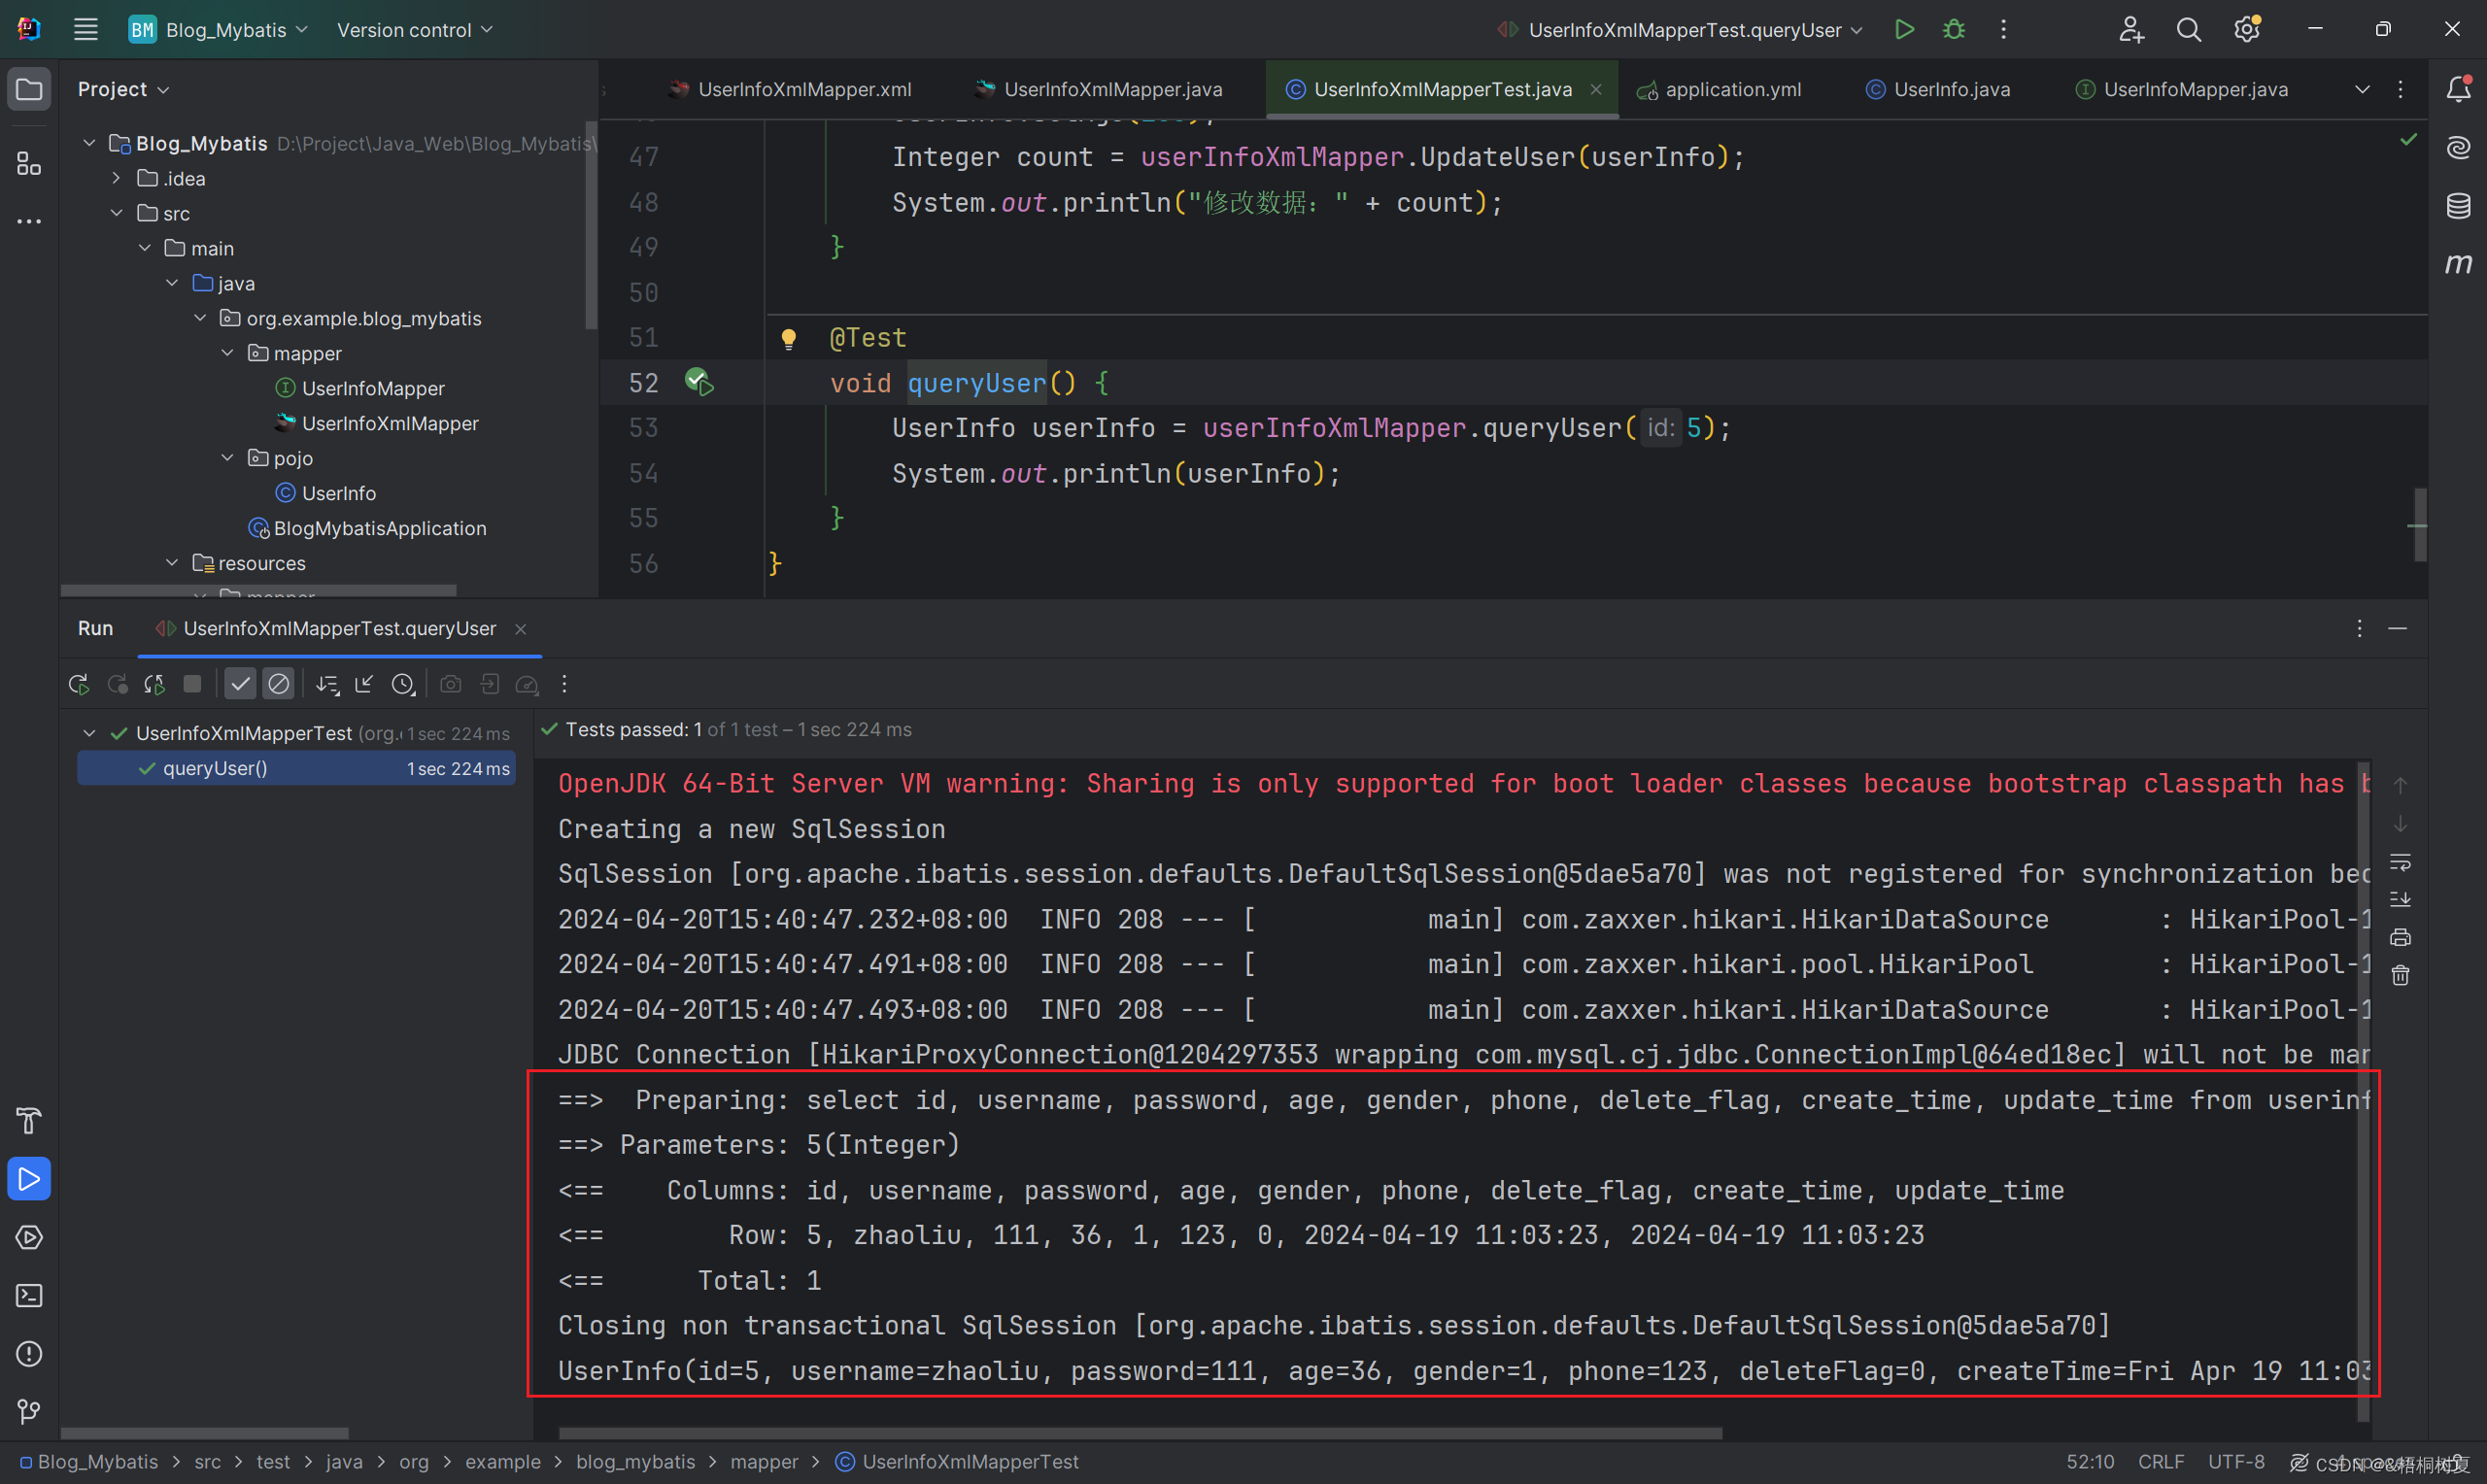The height and width of the screenshot is (1484, 2487).
Task: Rerun the queryUser test
Action: (x=78, y=684)
